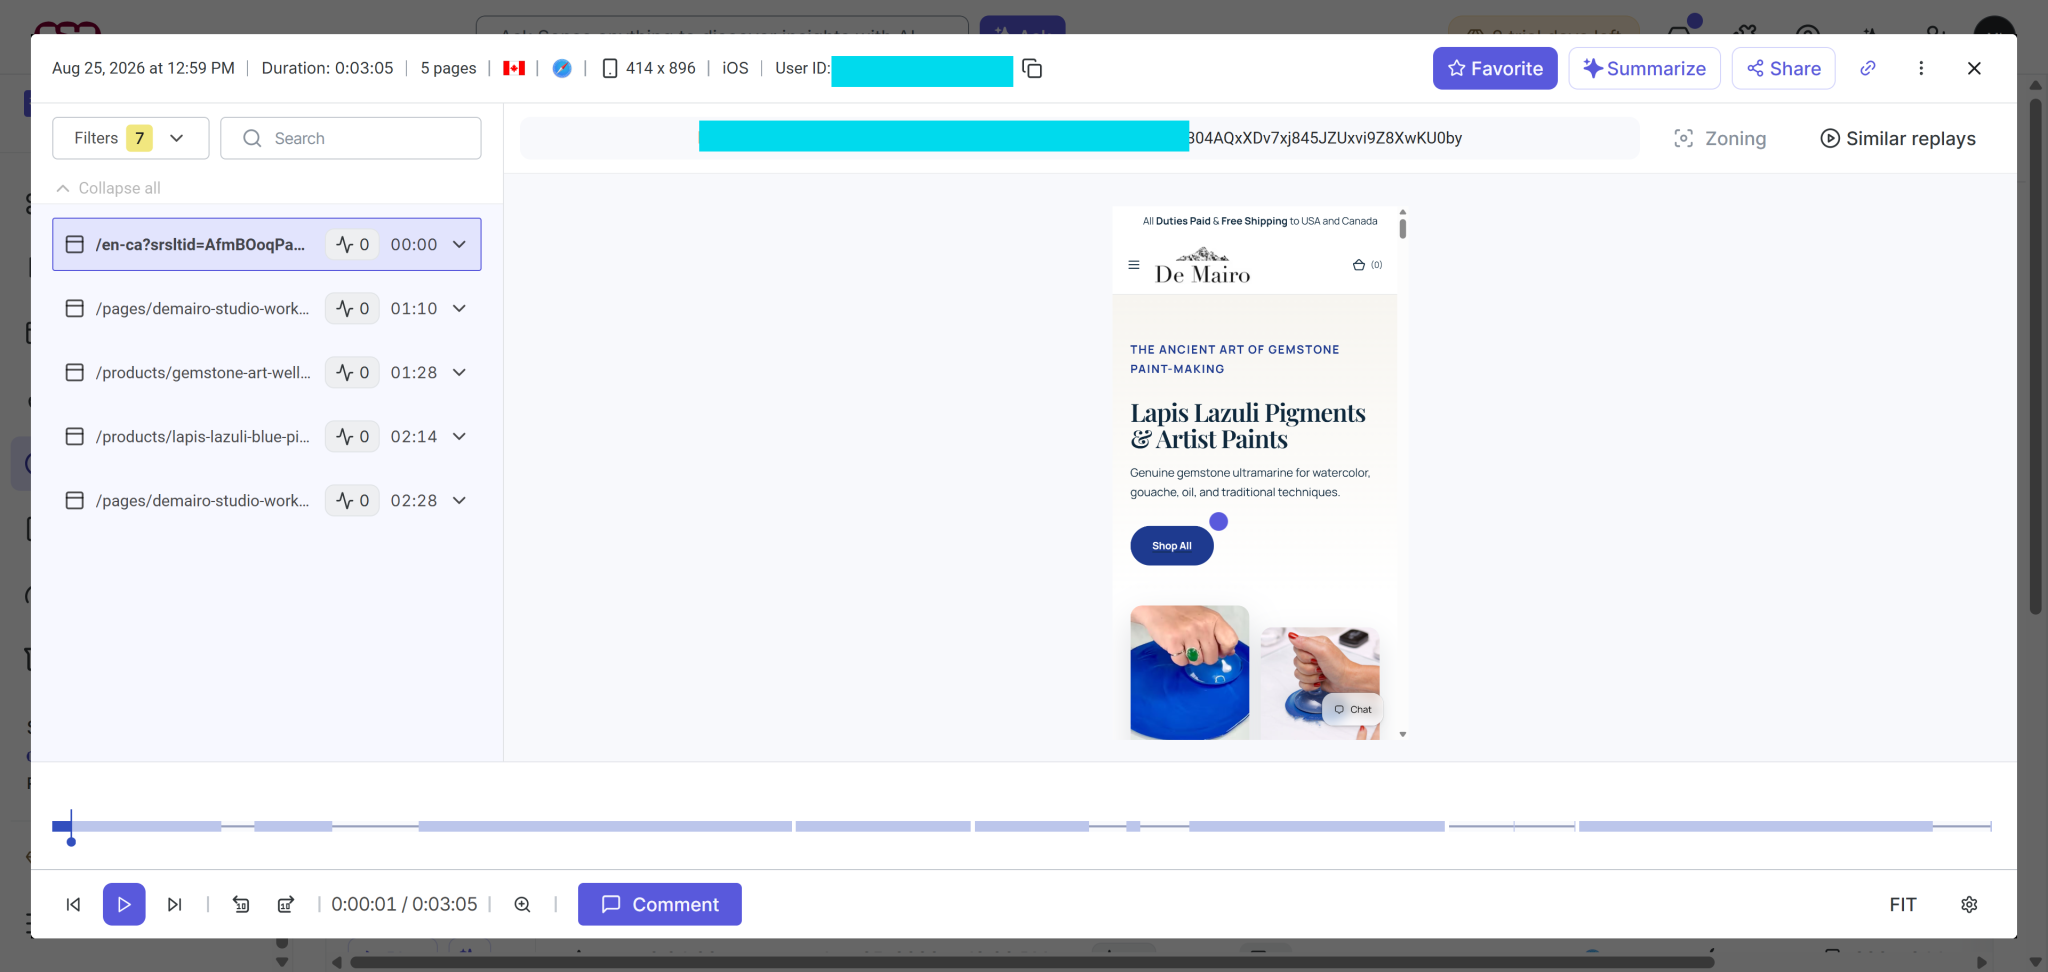The image size is (2048, 972).
Task: Click the blue paint palette thumbnail
Action: point(1189,672)
